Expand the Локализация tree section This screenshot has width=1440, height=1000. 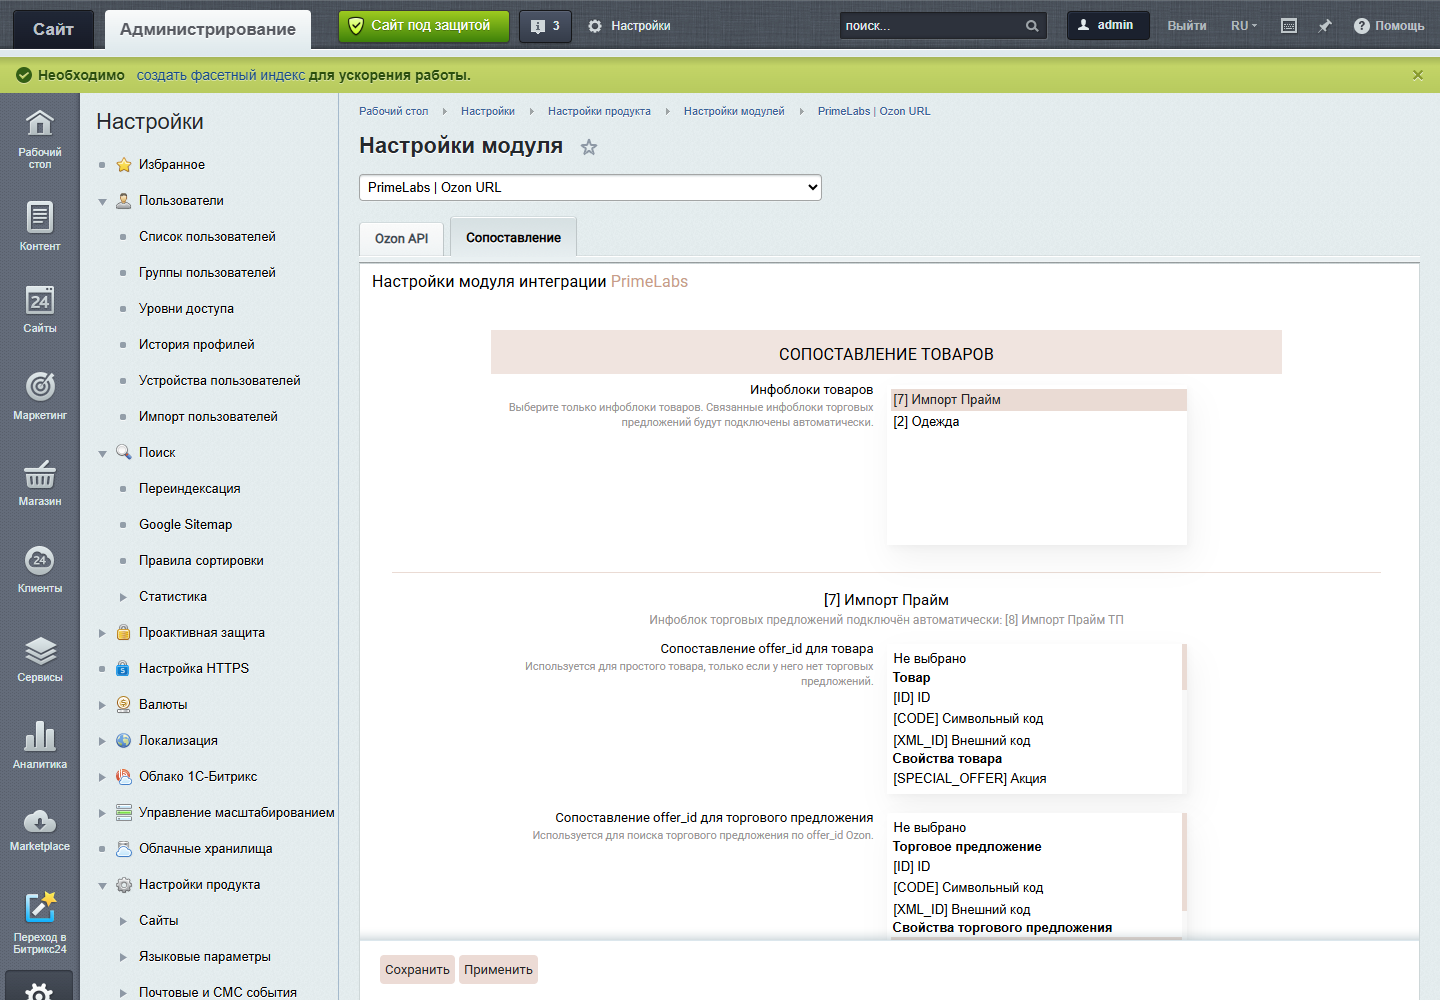102,741
